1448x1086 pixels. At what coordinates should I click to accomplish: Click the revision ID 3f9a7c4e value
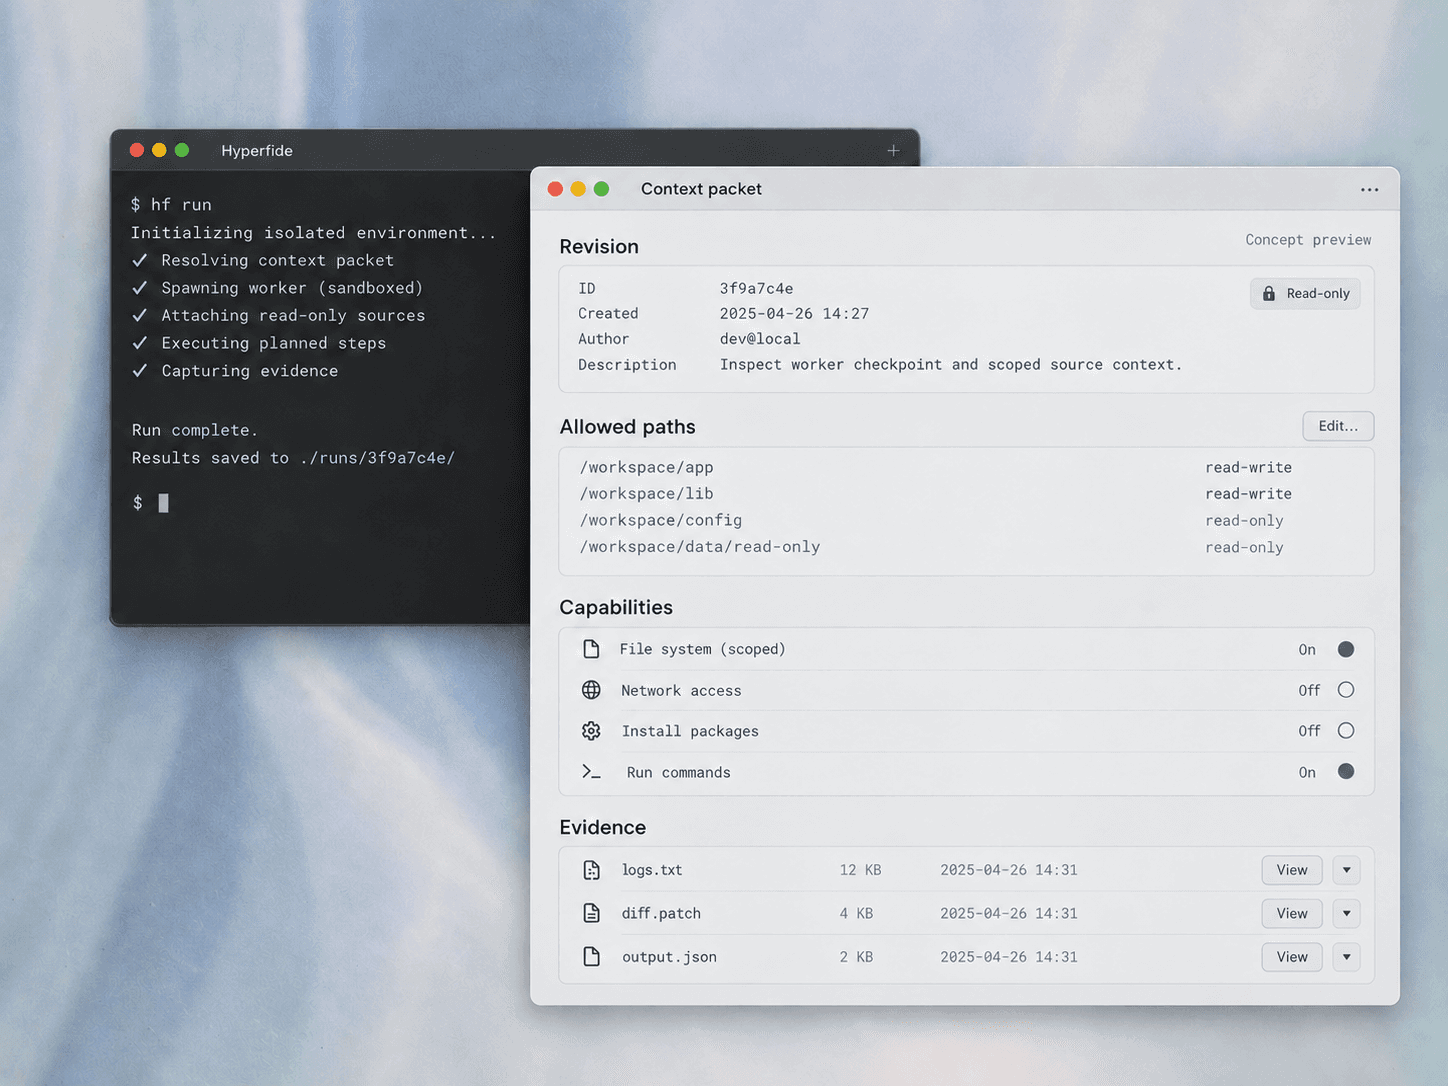click(x=756, y=288)
